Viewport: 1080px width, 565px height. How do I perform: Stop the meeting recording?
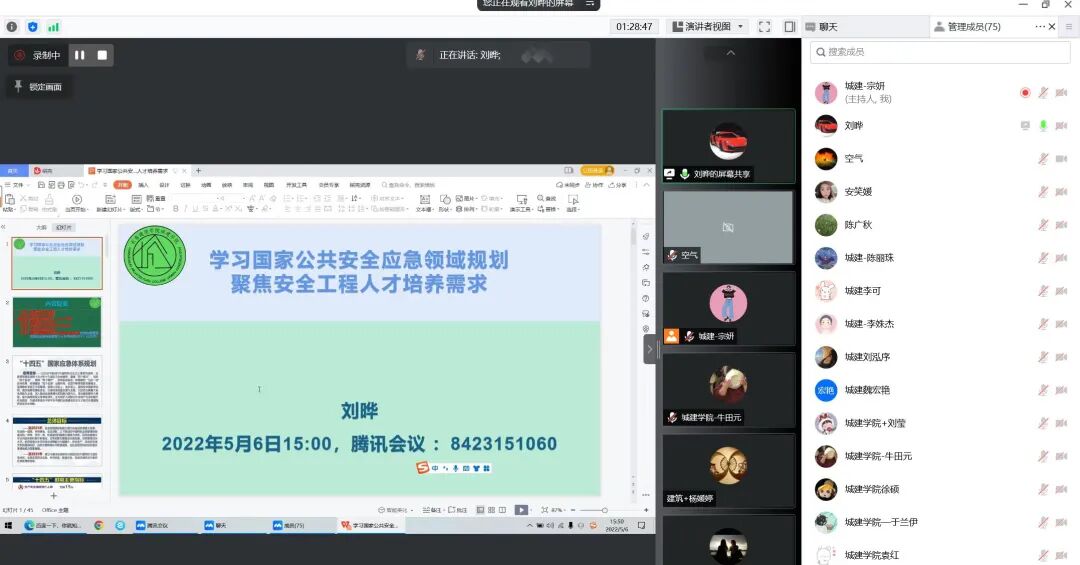coord(102,55)
